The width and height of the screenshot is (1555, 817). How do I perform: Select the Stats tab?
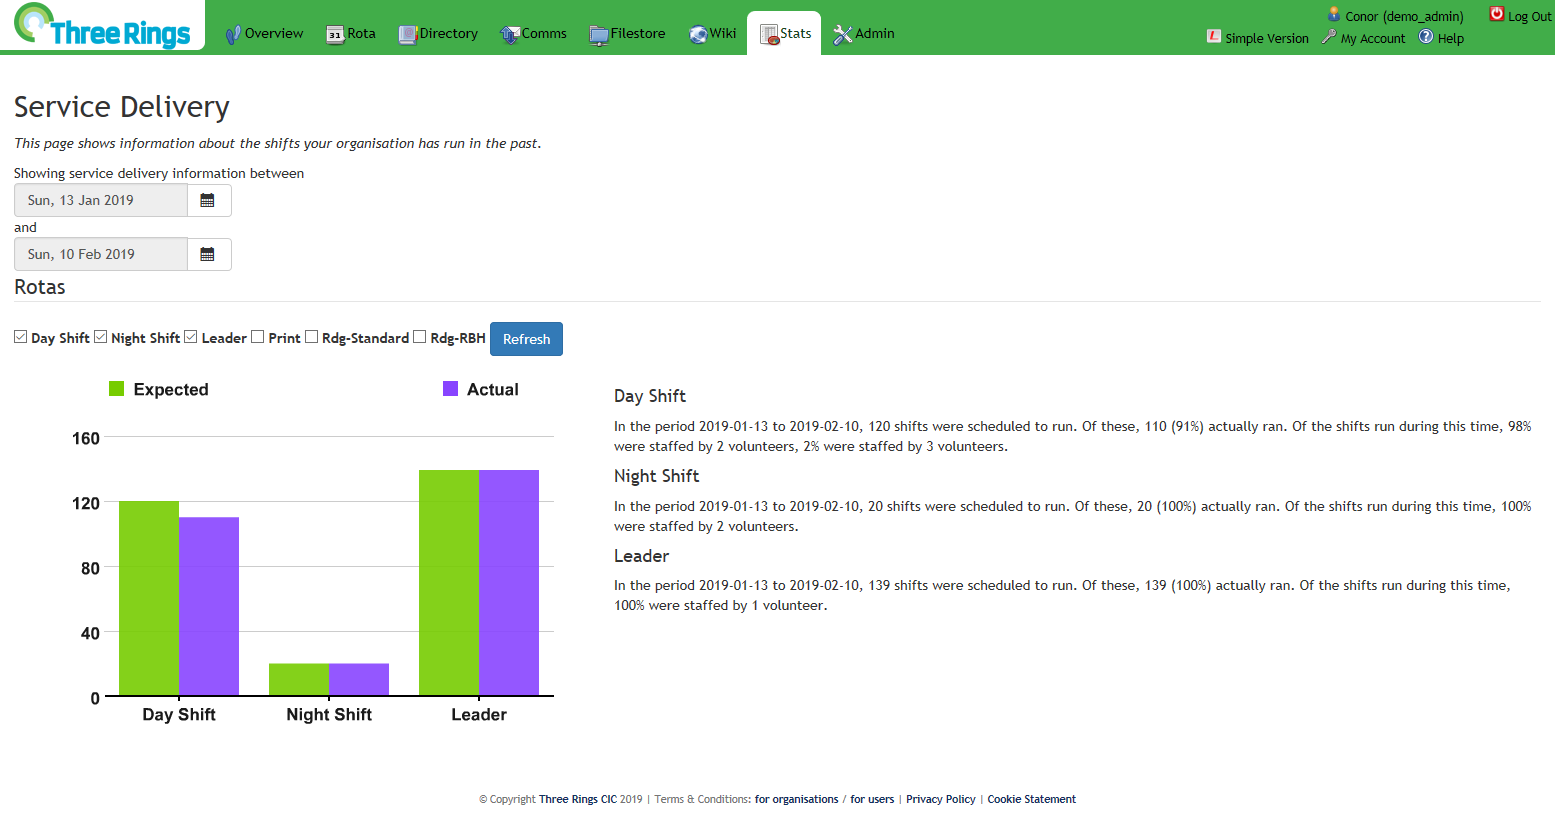[785, 34]
